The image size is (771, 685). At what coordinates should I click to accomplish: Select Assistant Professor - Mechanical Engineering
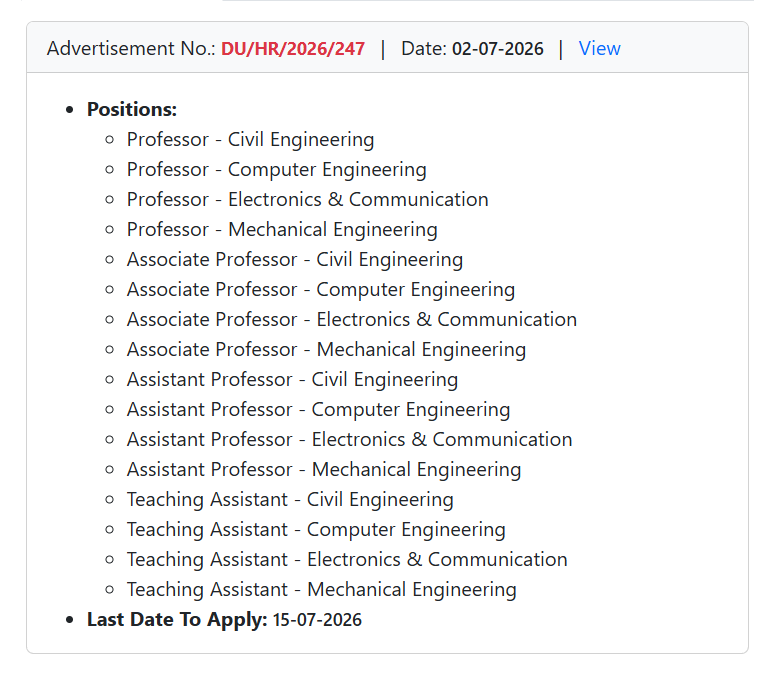324,470
